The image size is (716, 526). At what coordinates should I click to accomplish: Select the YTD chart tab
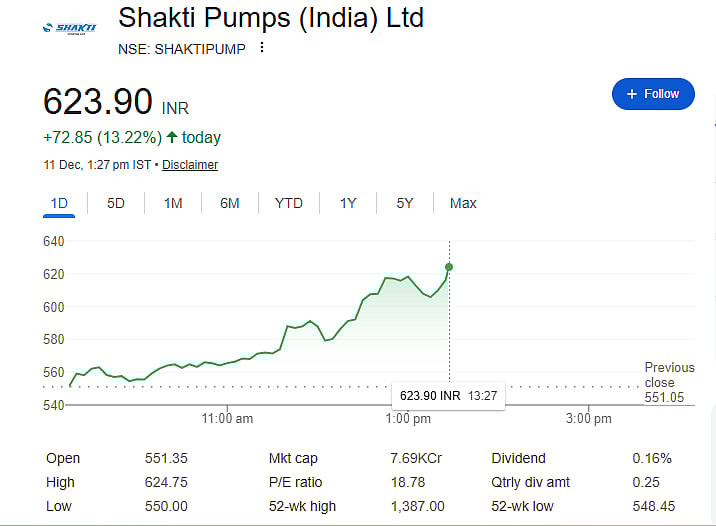[289, 203]
